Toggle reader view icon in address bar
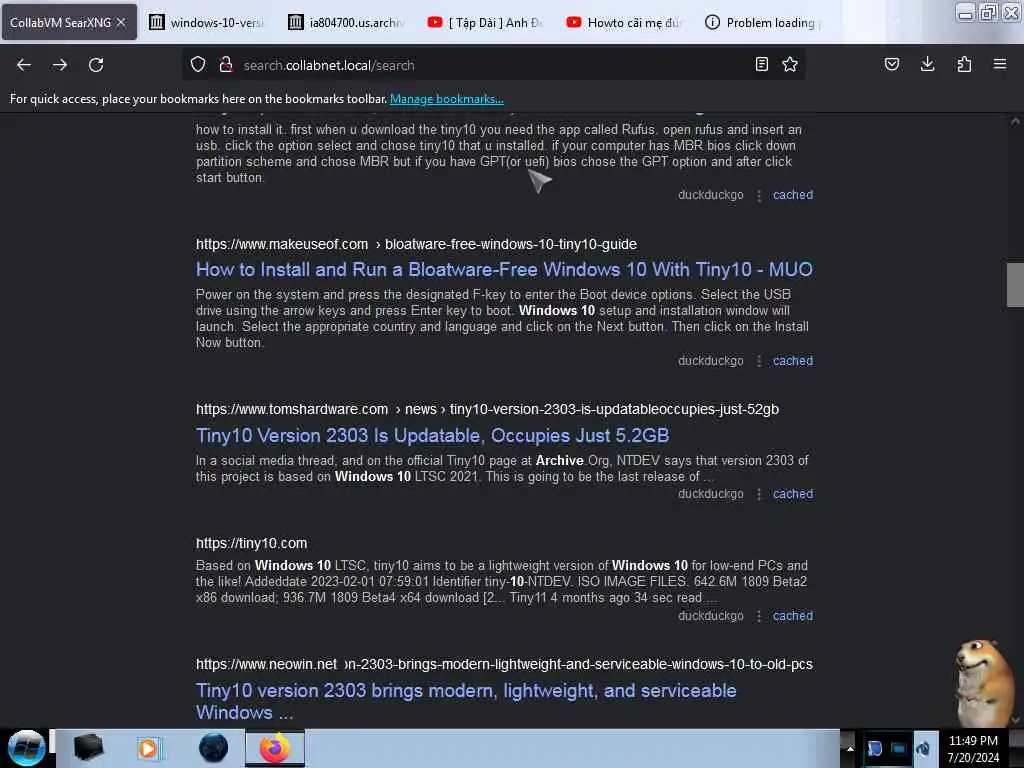This screenshot has width=1024, height=768. tap(761, 64)
